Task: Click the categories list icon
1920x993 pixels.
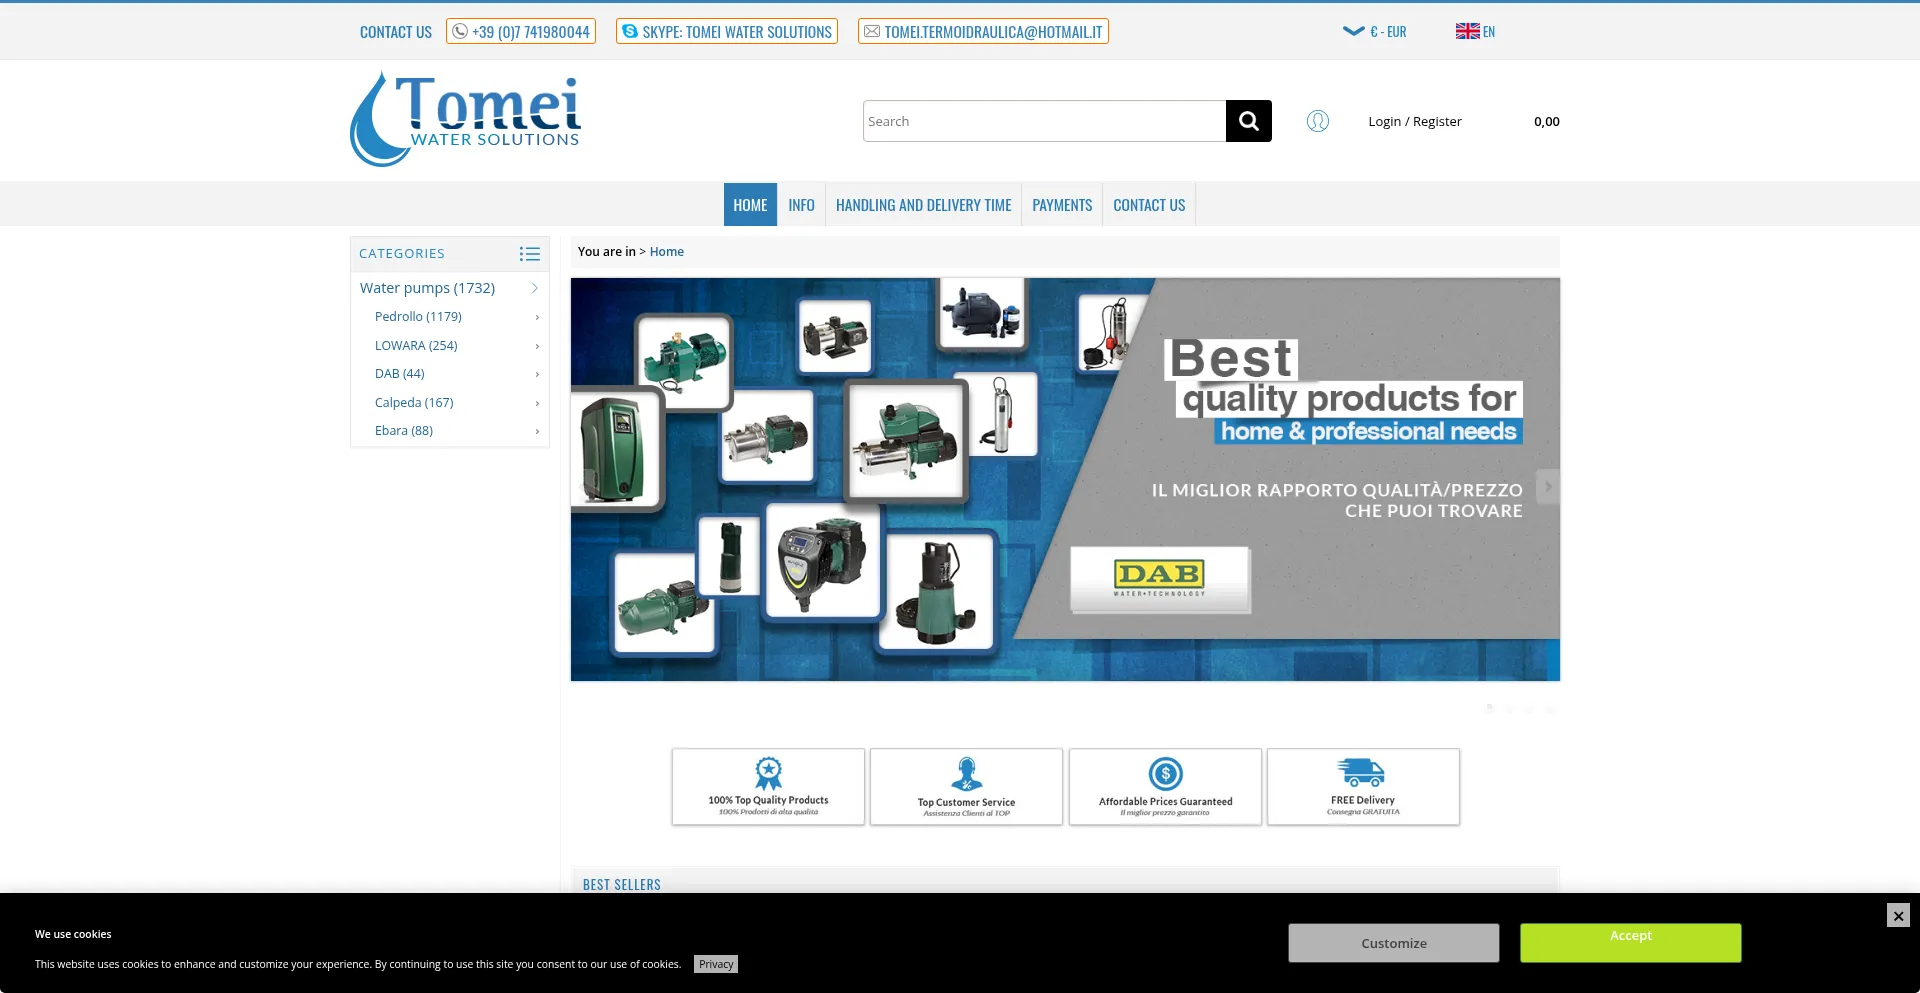Action: tap(529, 254)
